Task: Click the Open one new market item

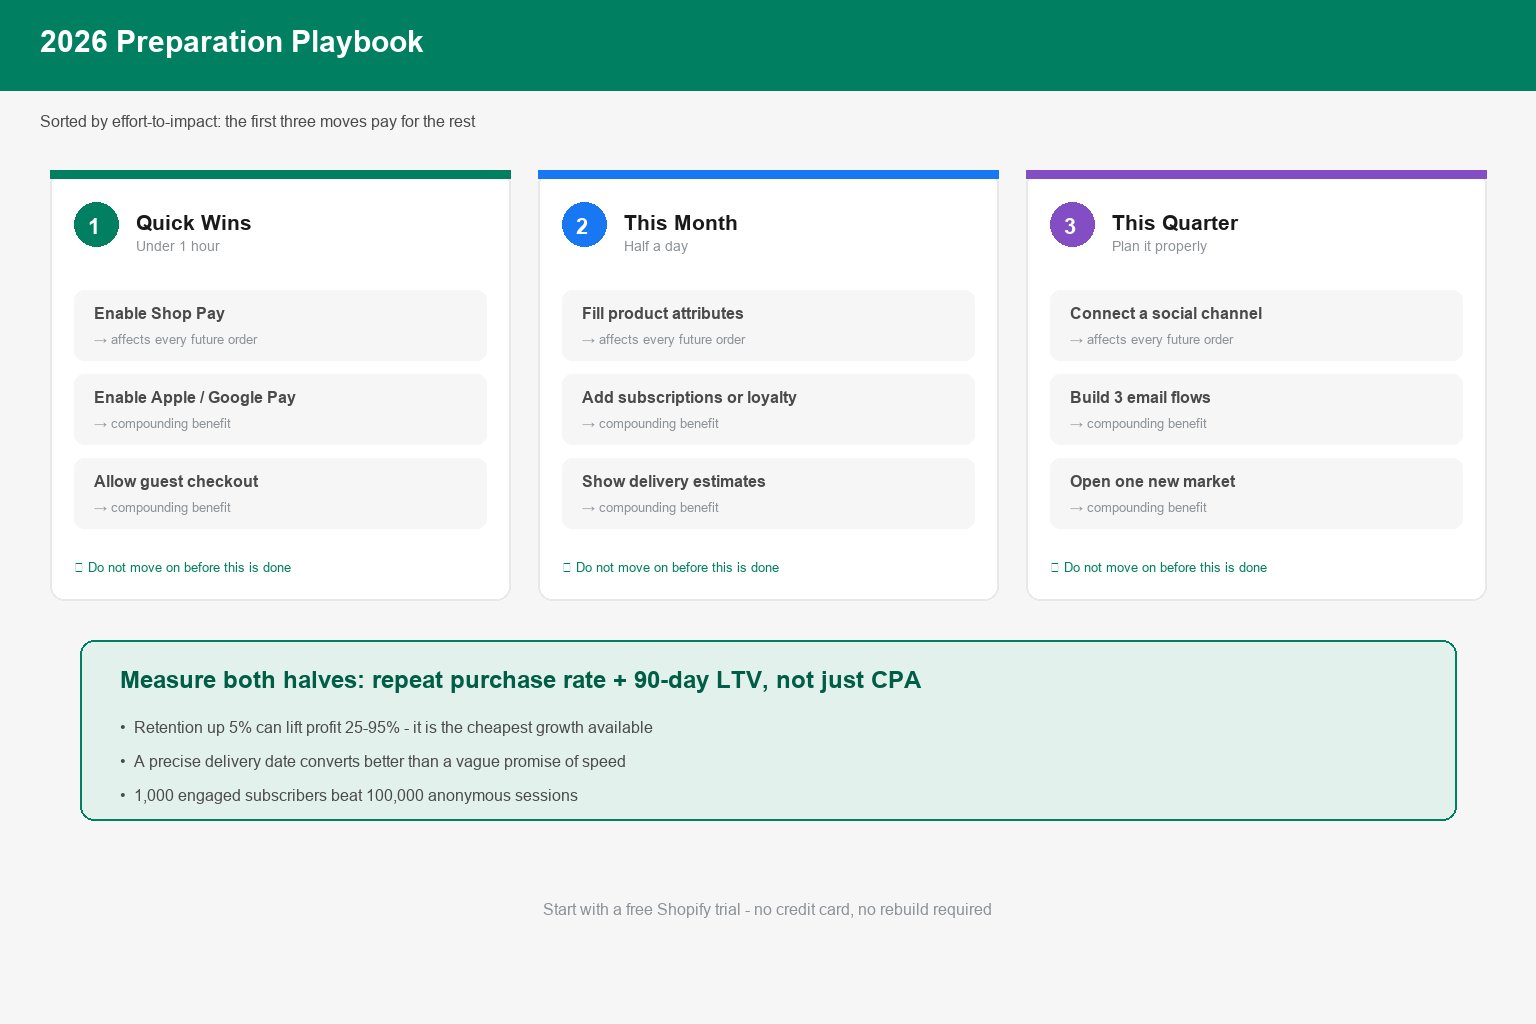Action: (x=1256, y=493)
